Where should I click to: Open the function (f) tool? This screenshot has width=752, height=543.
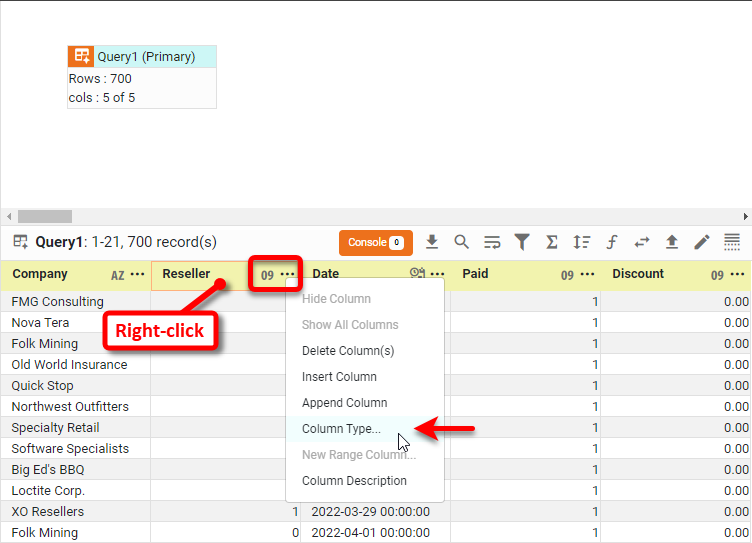[x=612, y=242]
